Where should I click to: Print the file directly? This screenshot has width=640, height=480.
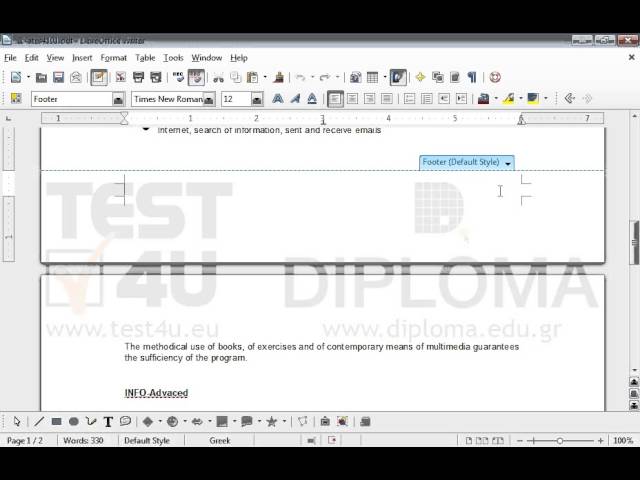[138, 77]
